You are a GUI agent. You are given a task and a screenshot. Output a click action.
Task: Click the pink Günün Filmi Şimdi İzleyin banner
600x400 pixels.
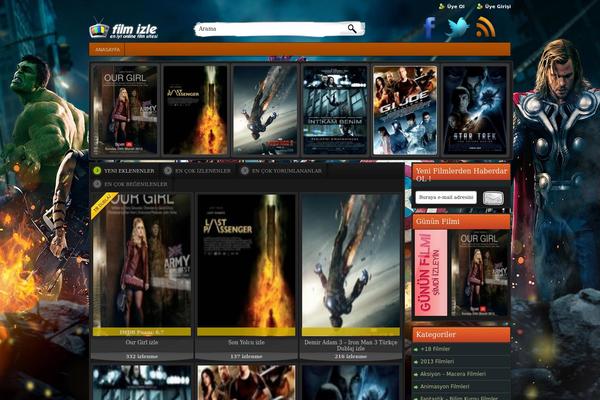click(431, 273)
